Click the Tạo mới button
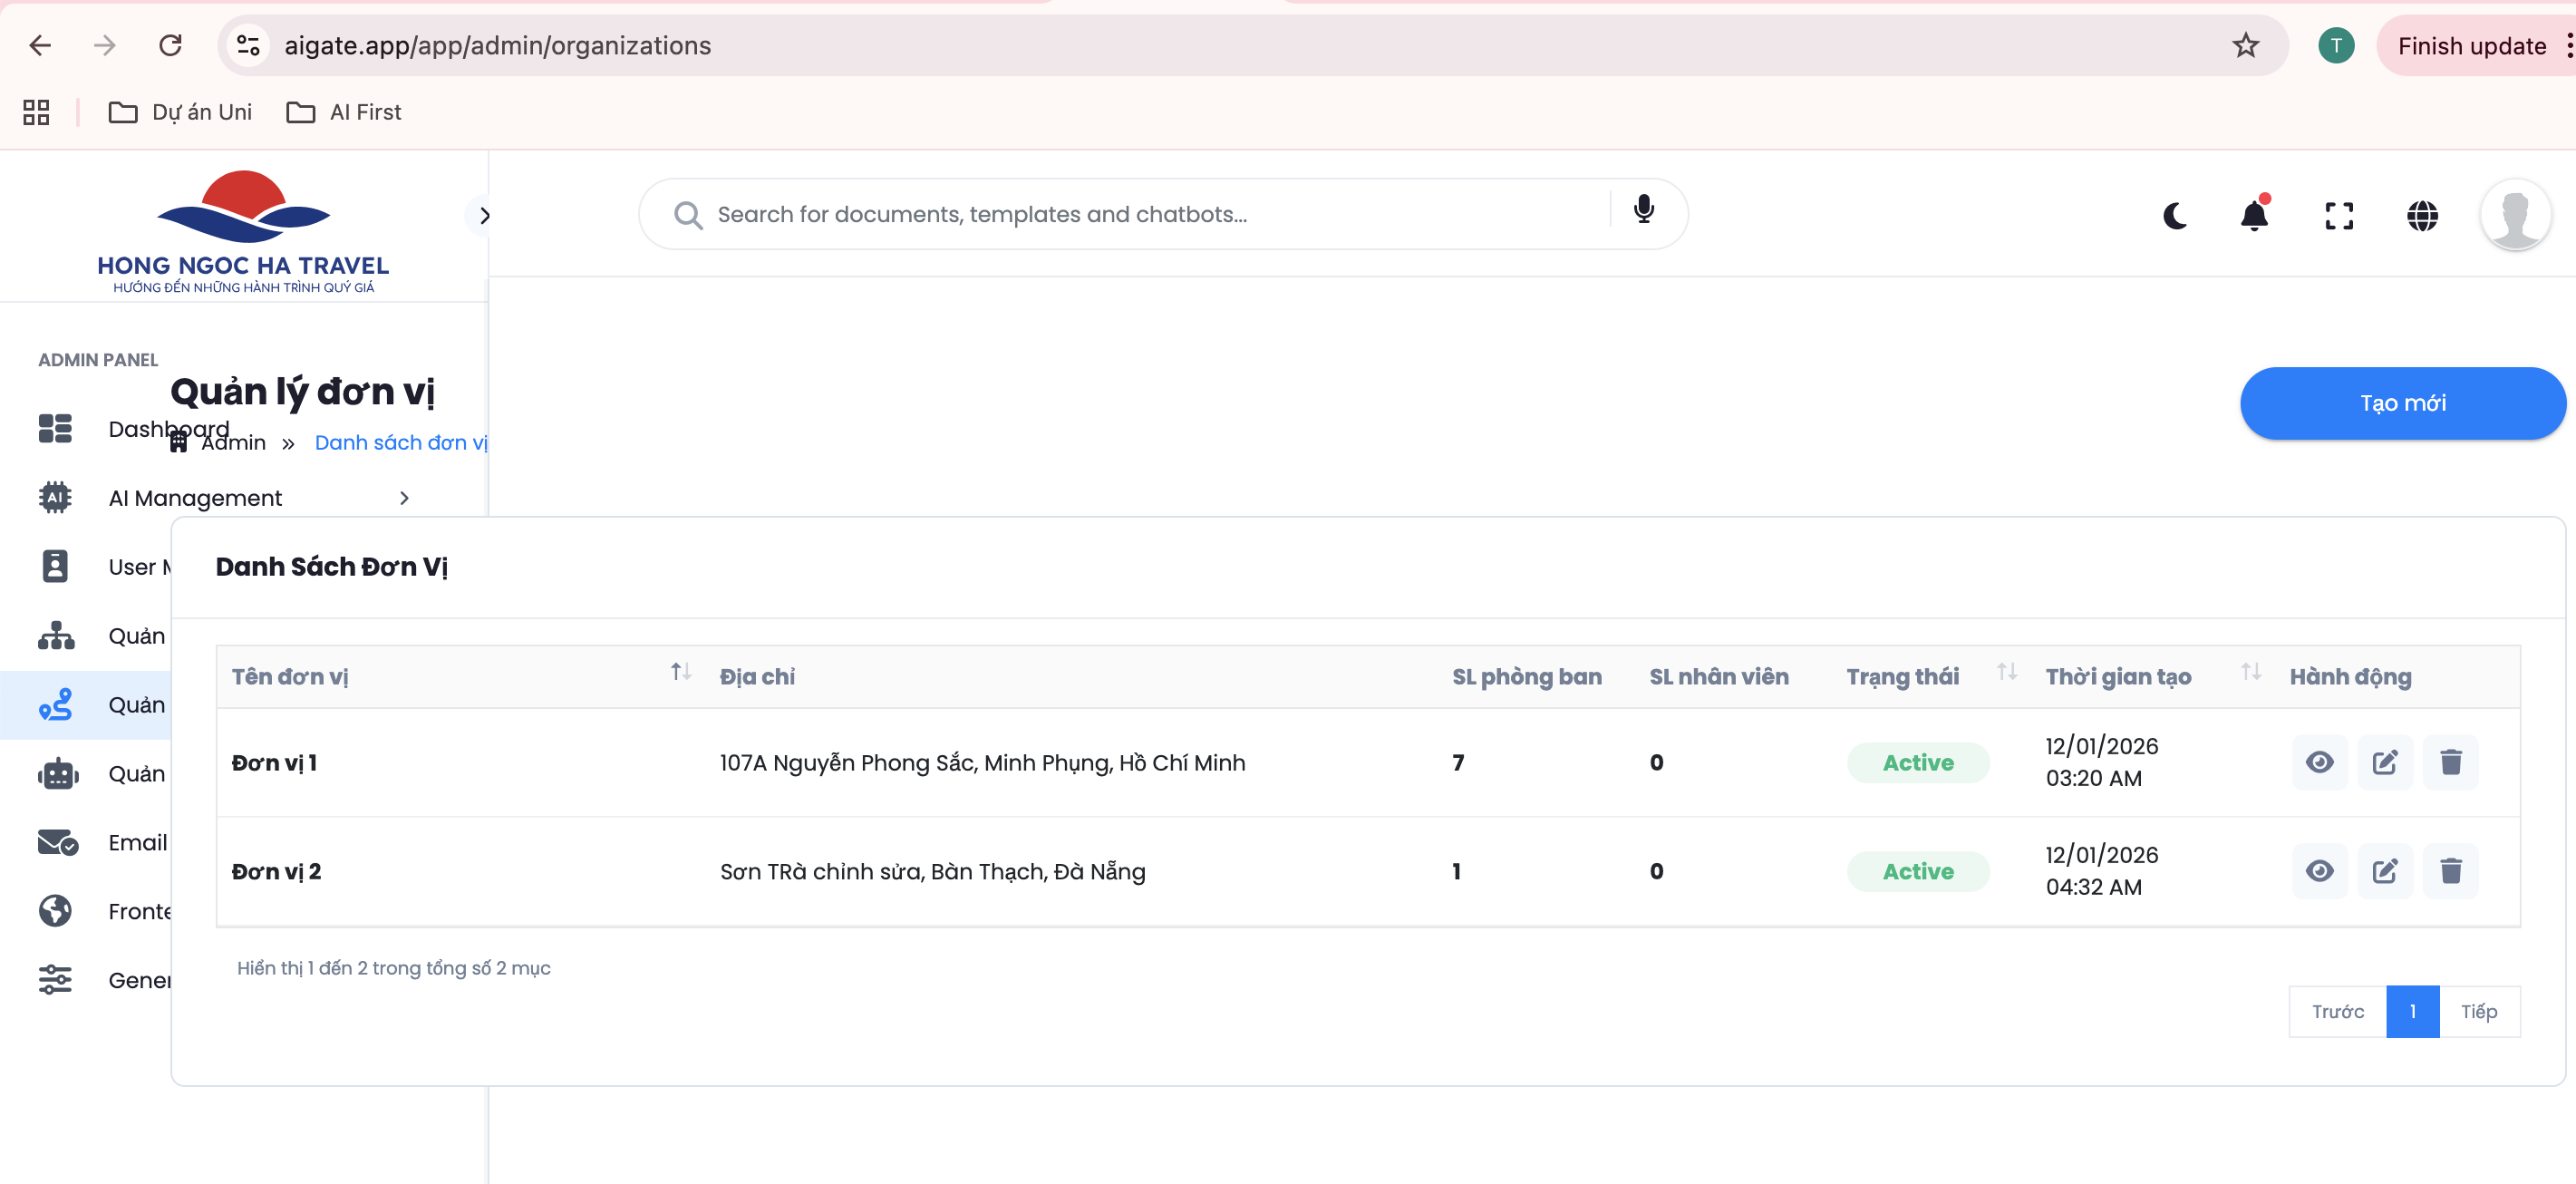Viewport: 2576px width, 1184px height. click(2402, 403)
